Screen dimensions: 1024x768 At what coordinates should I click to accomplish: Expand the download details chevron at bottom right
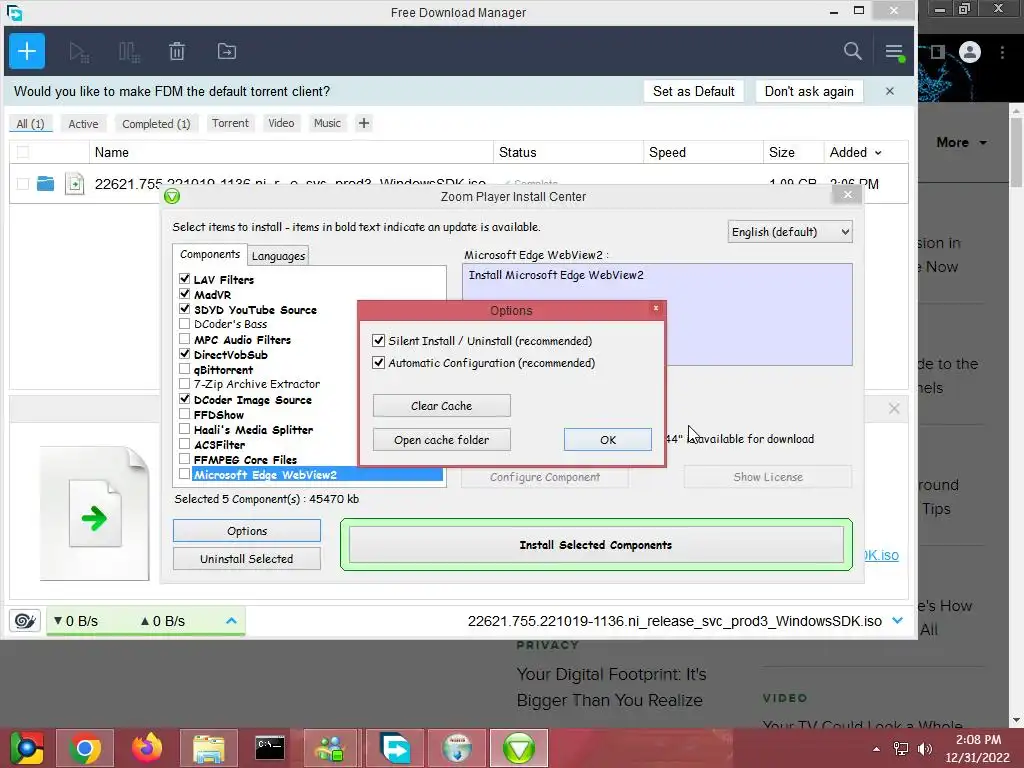pos(898,620)
